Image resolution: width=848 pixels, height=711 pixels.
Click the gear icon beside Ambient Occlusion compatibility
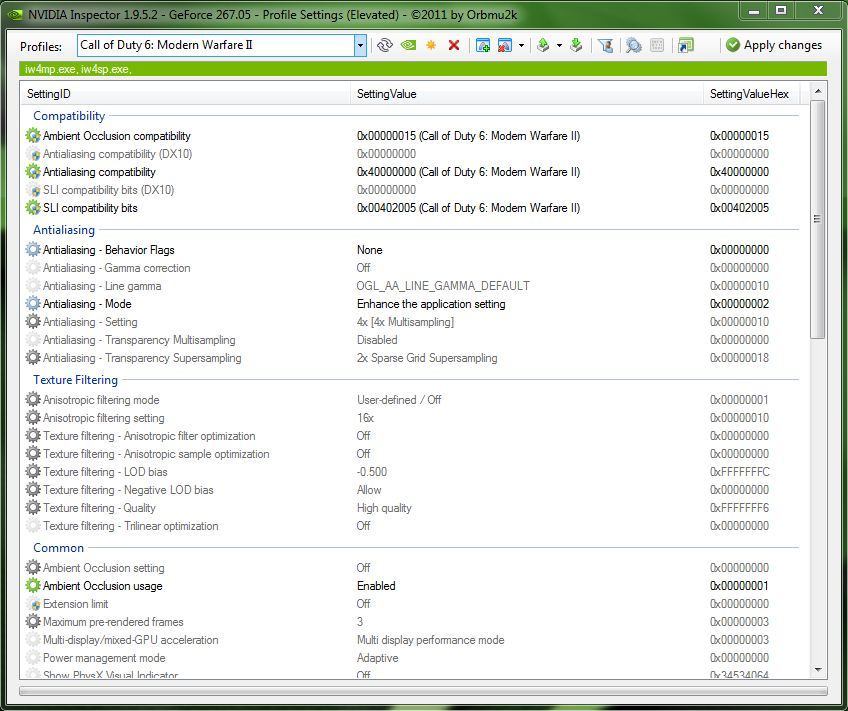[x=33, y=136]
